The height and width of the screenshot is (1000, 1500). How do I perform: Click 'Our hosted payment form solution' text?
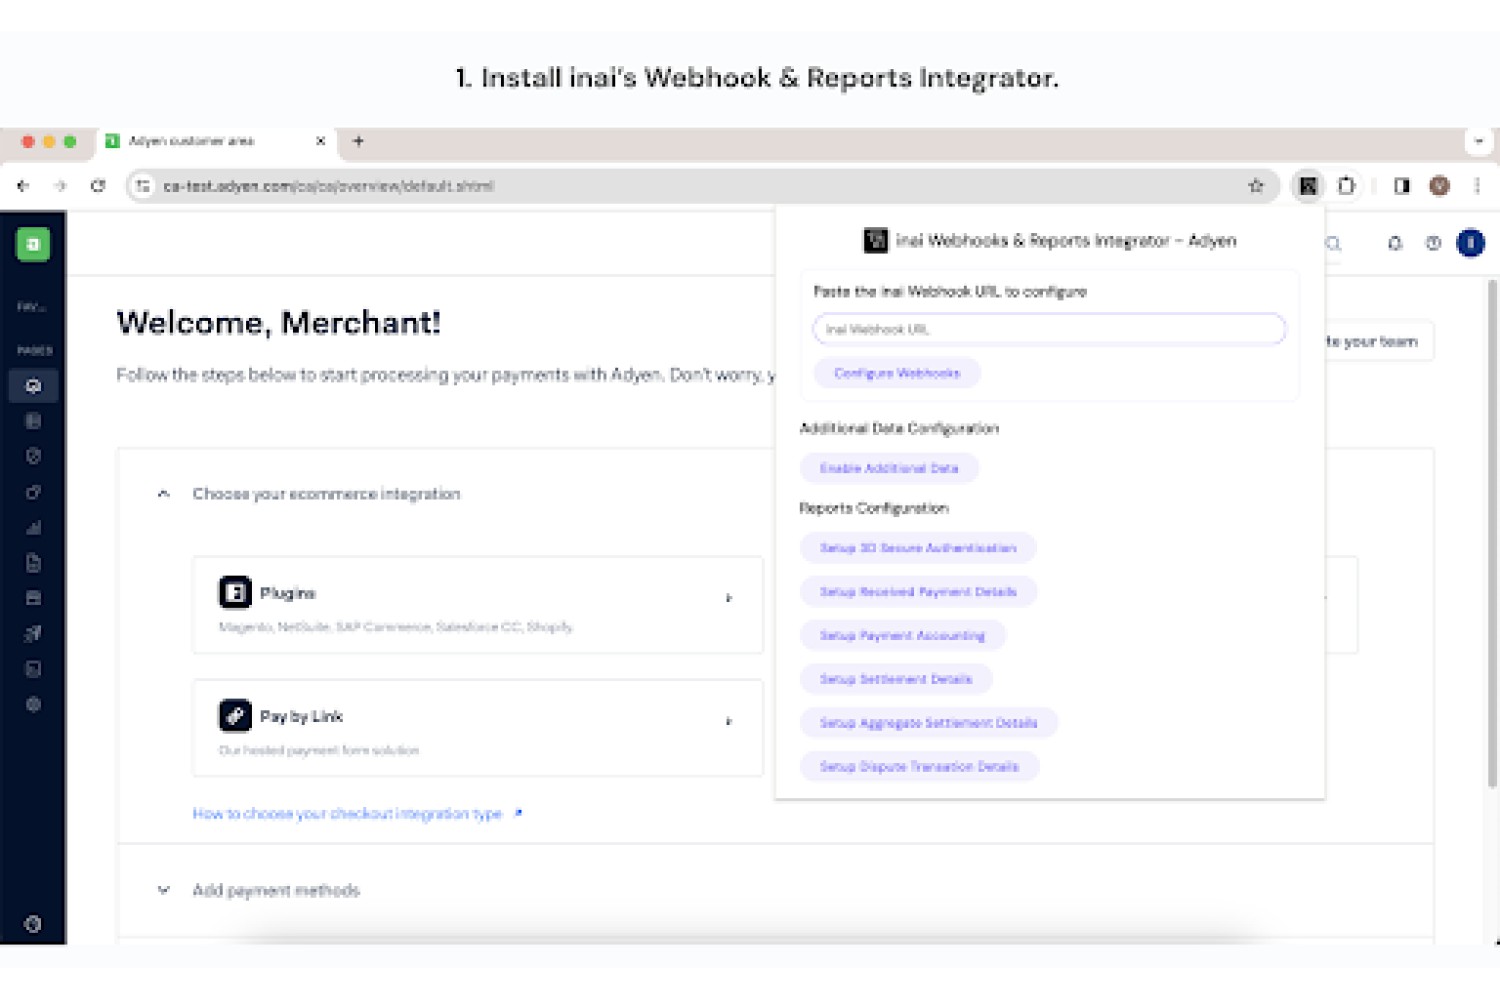click(x=319, y=750)
